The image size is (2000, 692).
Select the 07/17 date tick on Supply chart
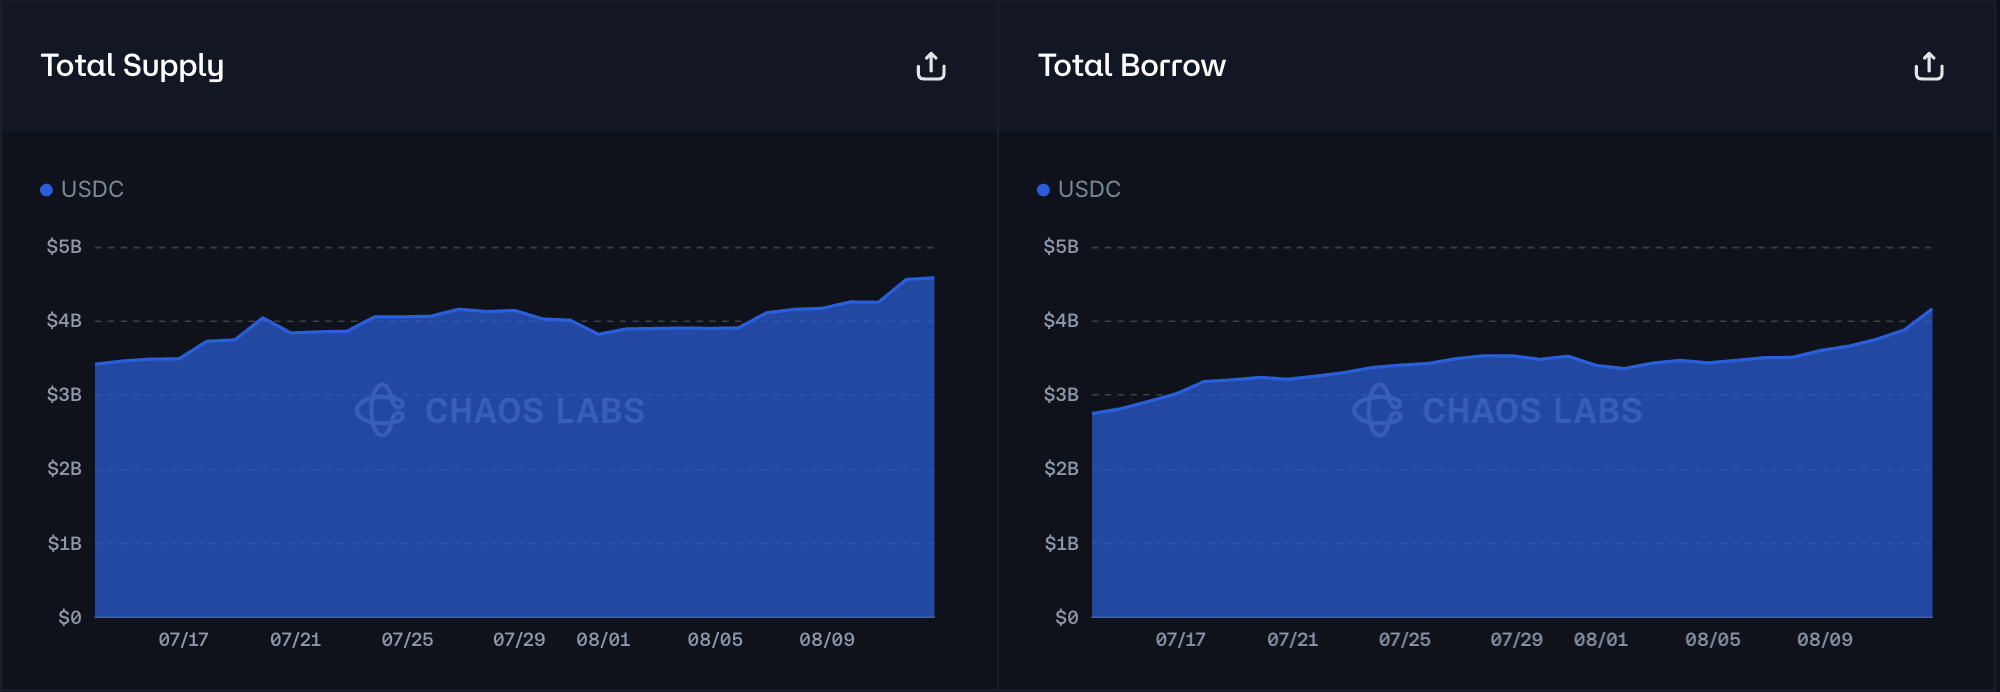coord(183,640)
